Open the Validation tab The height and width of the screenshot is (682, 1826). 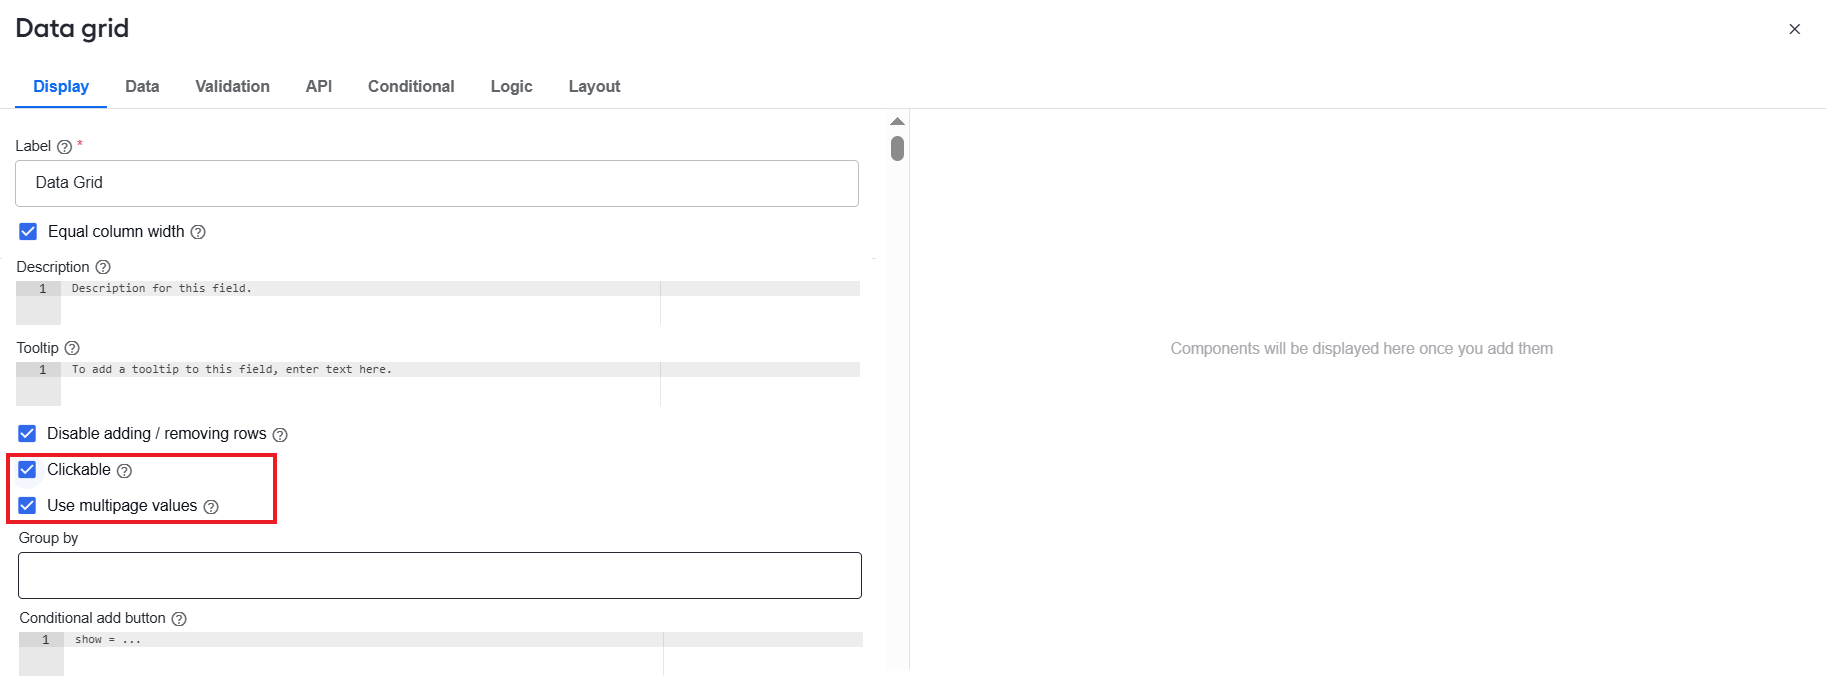[x=232, y=86]
